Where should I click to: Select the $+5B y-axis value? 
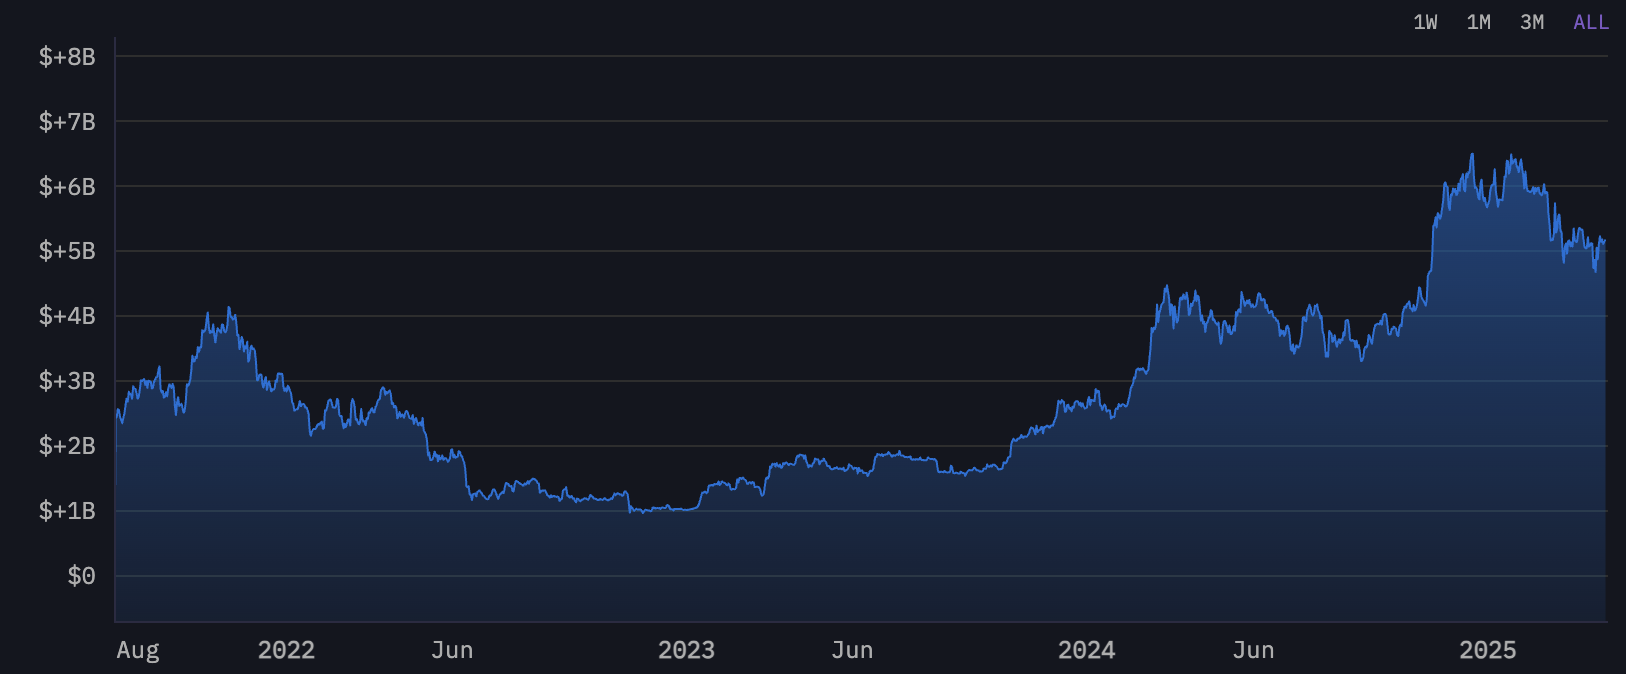[x=67, y=251]
